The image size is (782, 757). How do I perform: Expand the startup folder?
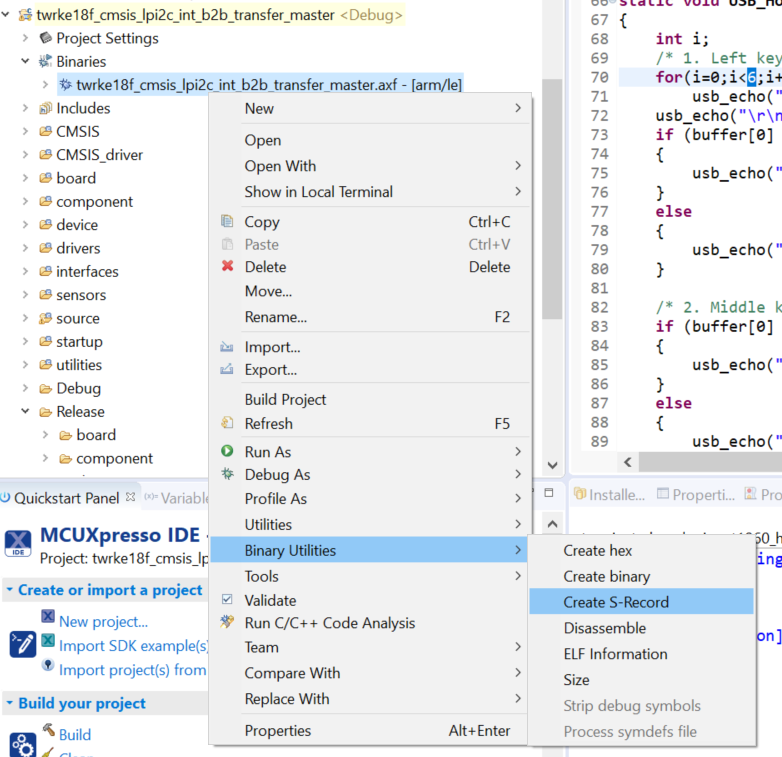tap(25, 341)
